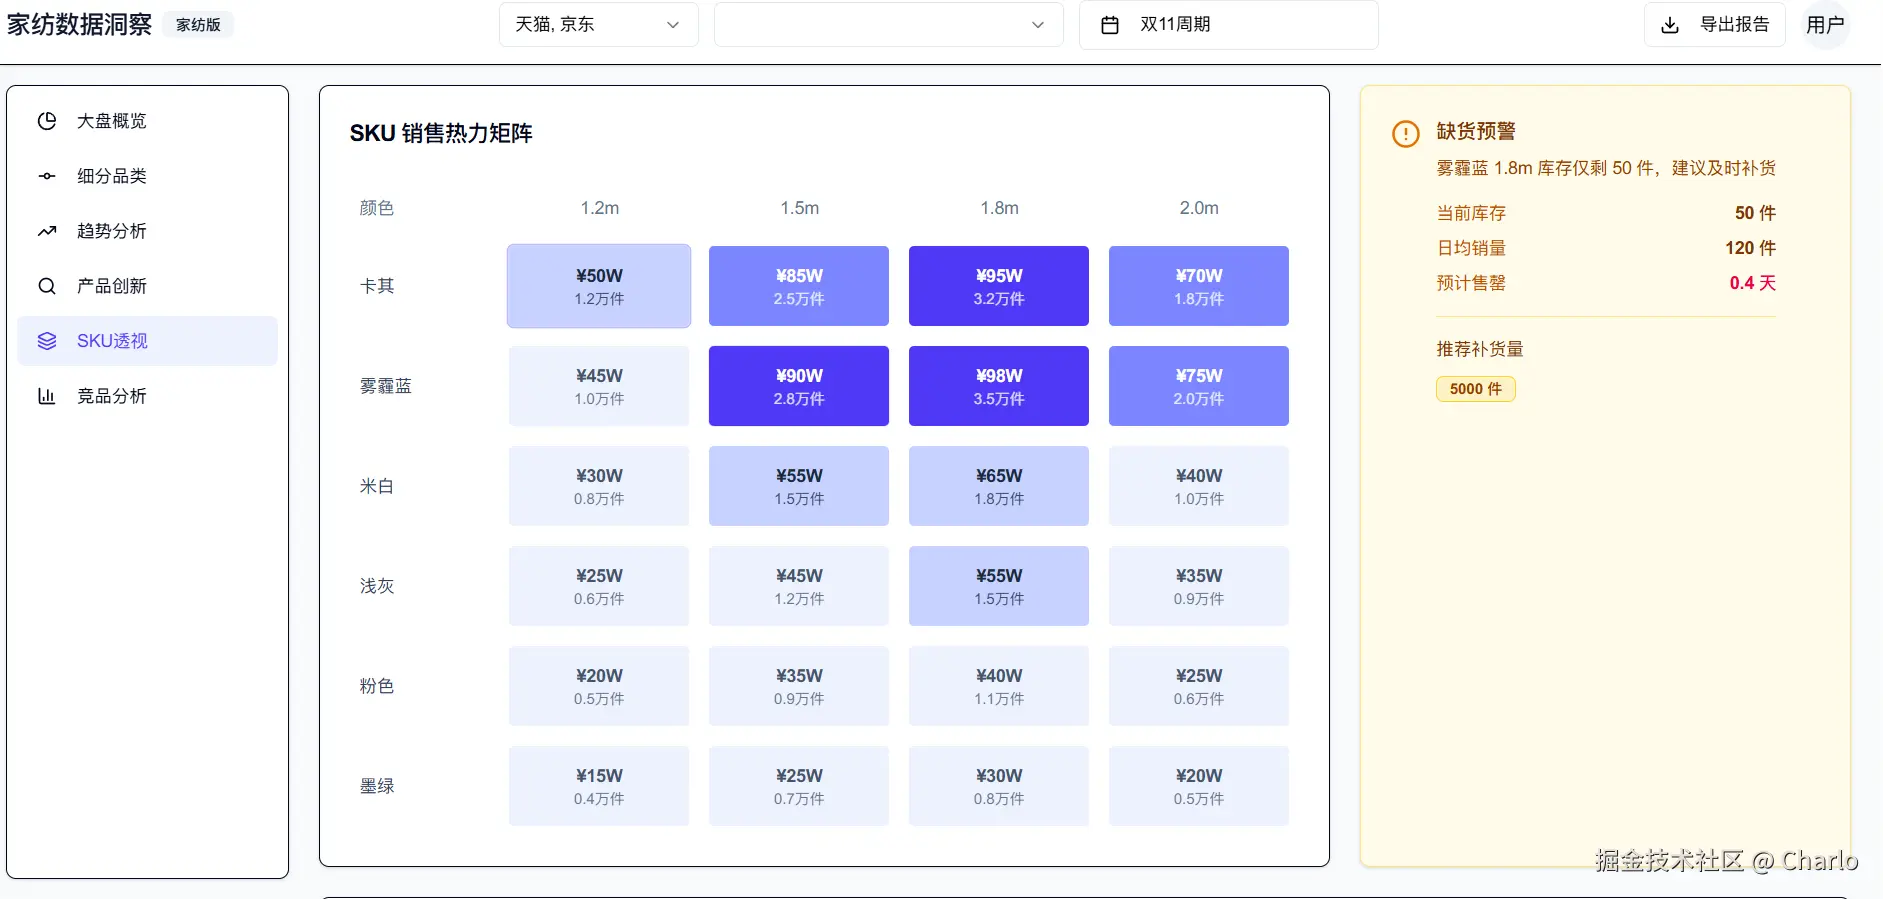
Task: Click the 导出报告 button
Action: tap(1715, 25)
